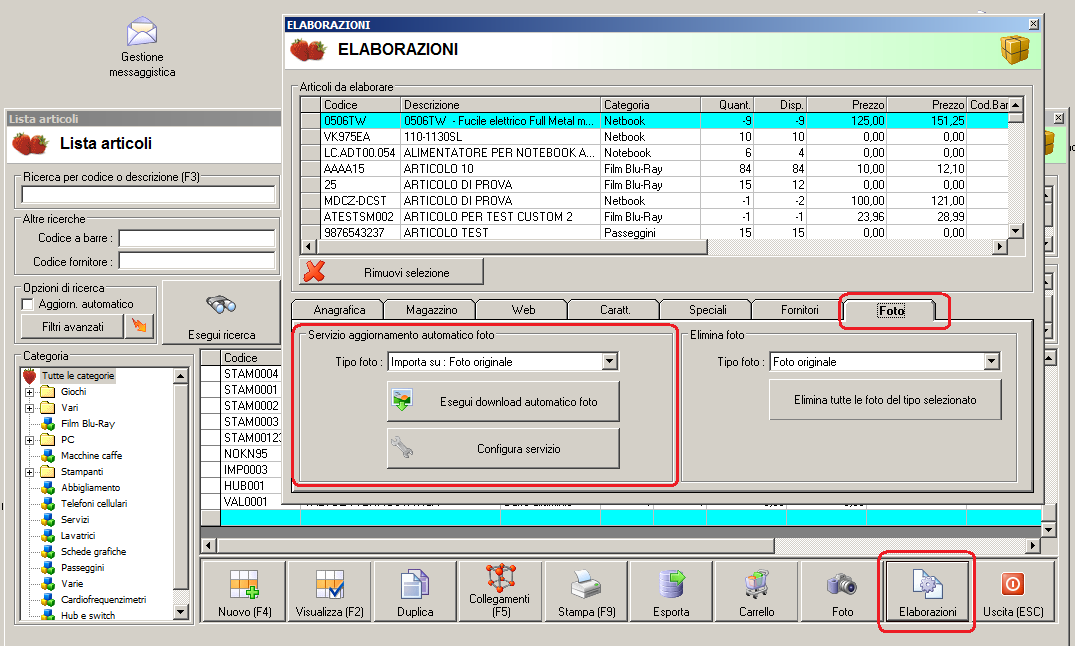Enable Aggiorn. automatico checkbox
1075x646 pixels.
pos(28,304)
